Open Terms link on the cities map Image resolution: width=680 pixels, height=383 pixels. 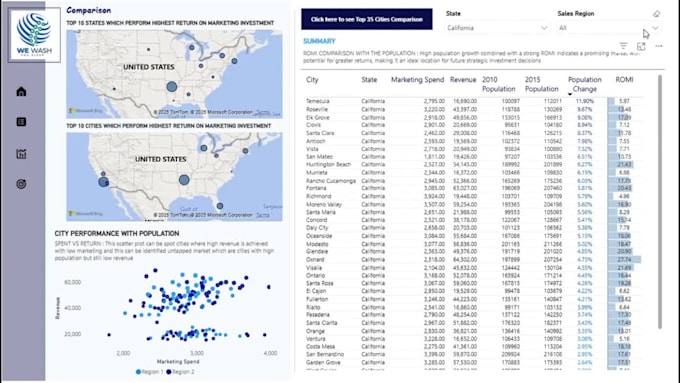coord(262,215)
